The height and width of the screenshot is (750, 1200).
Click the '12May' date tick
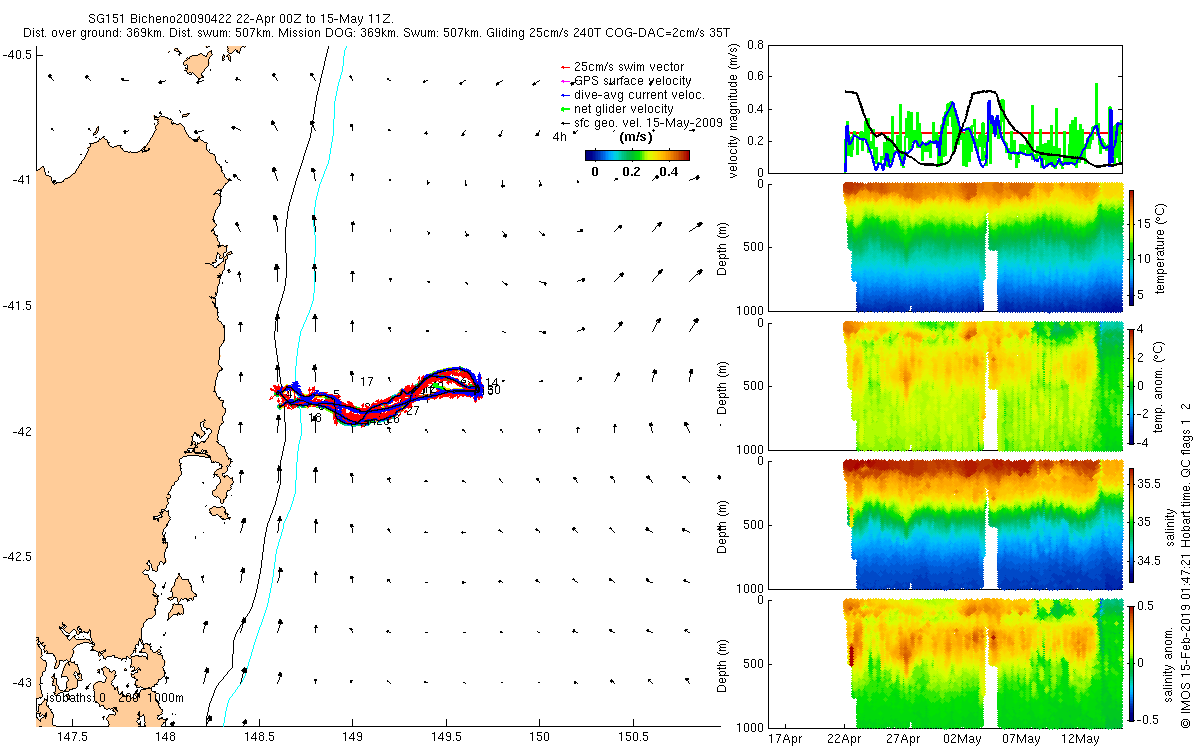pos(1079,738)
